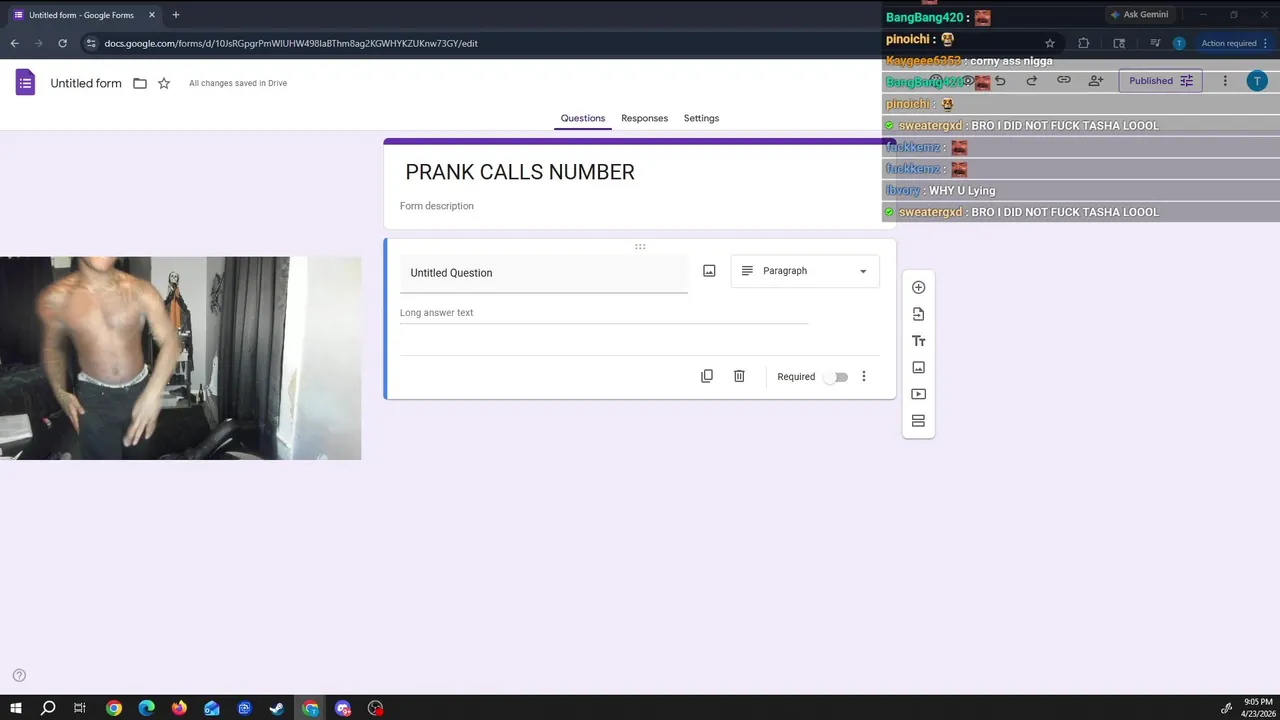Edit the Untitled Question text field

[x=544, y=273]
